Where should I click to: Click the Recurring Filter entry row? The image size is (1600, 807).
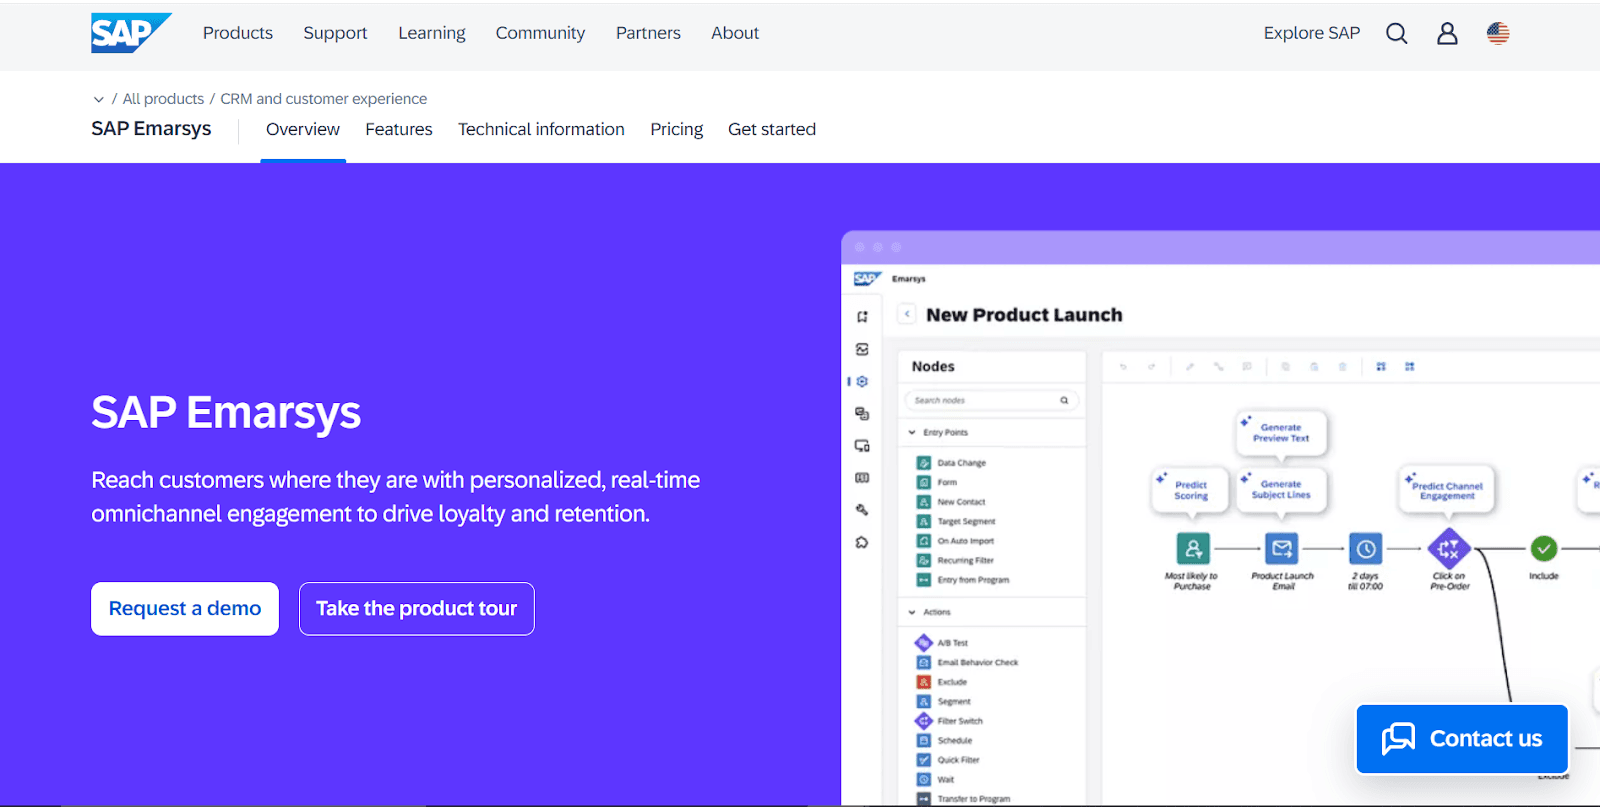pyautogui.click(x=955, y=560)
